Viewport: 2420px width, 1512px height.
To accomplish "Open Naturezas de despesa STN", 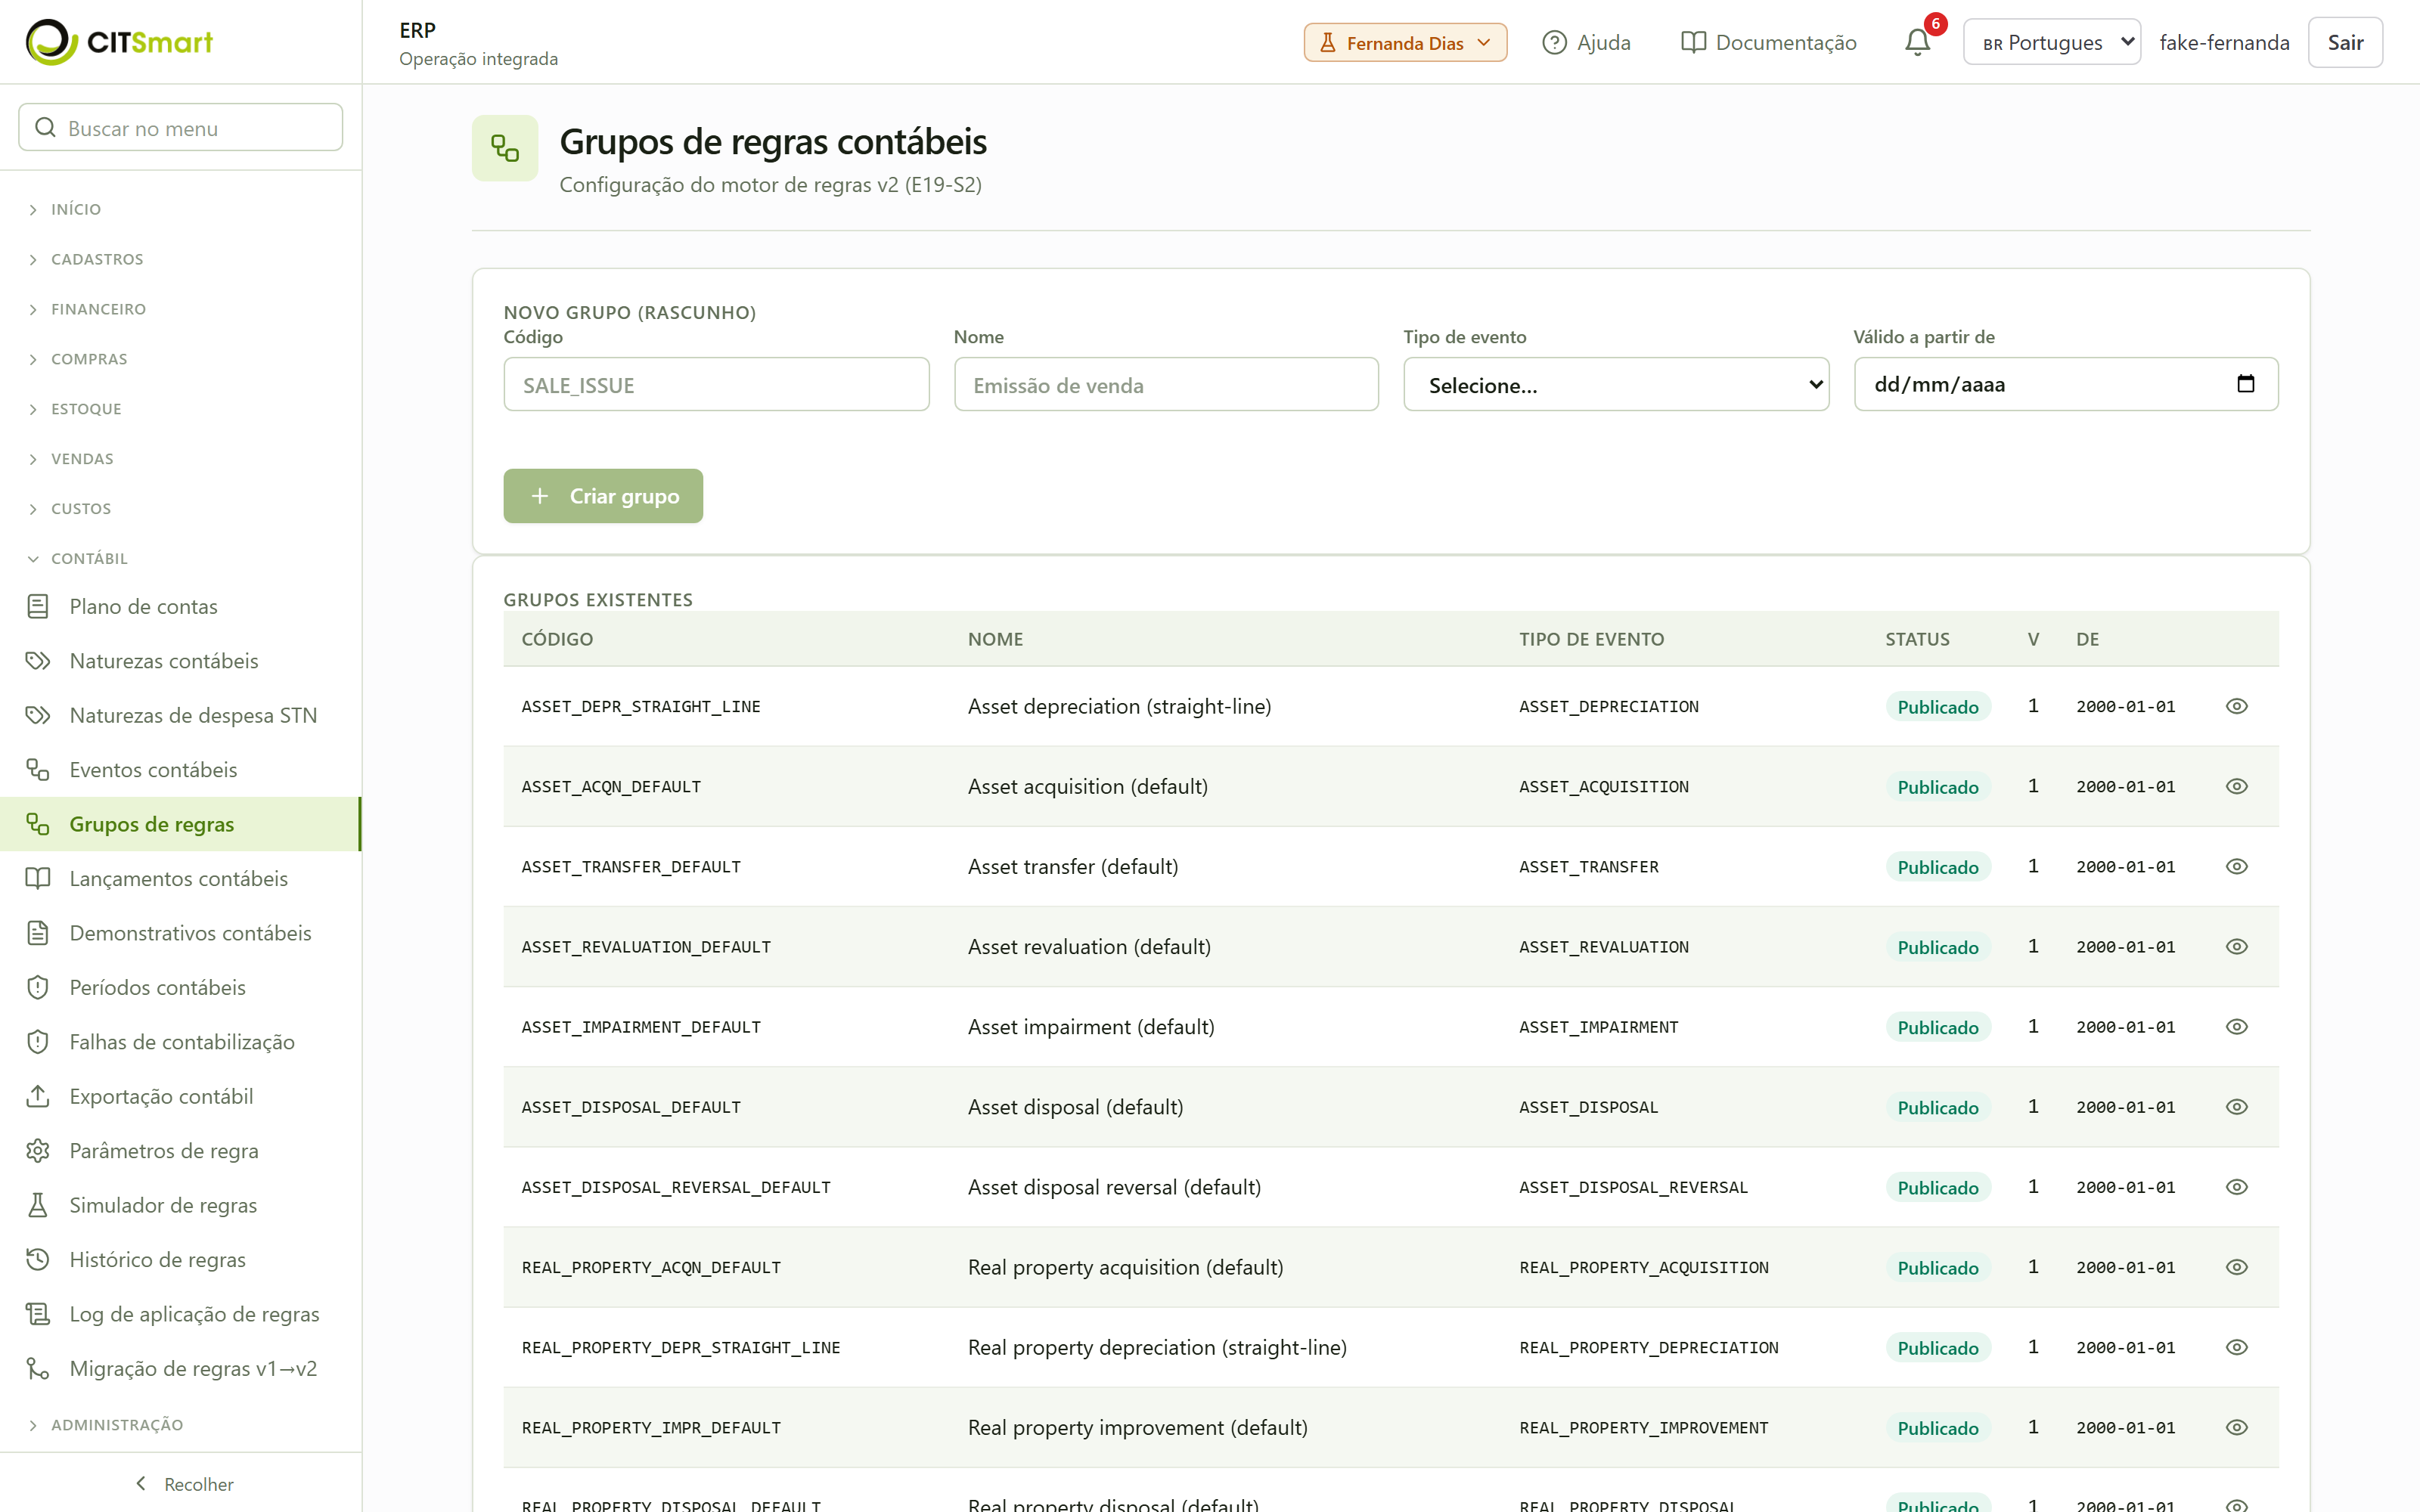I will click(181, 715).
